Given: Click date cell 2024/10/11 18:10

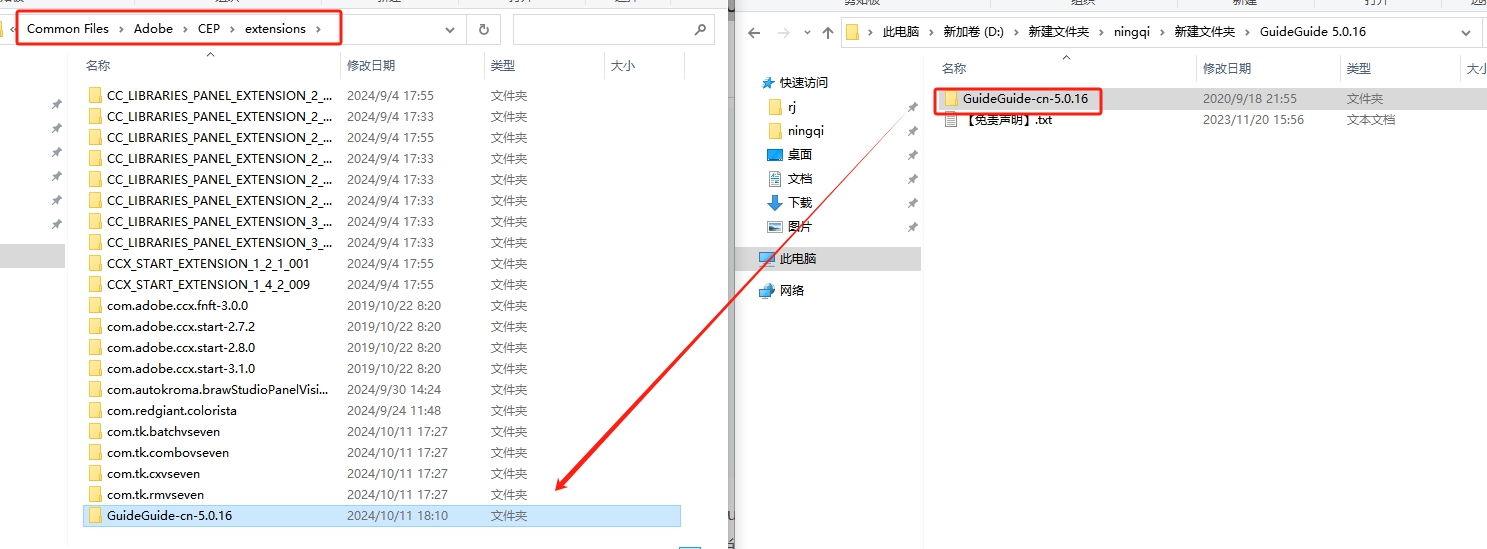Looking at the screenshot, I should click(x=397, y=516).
